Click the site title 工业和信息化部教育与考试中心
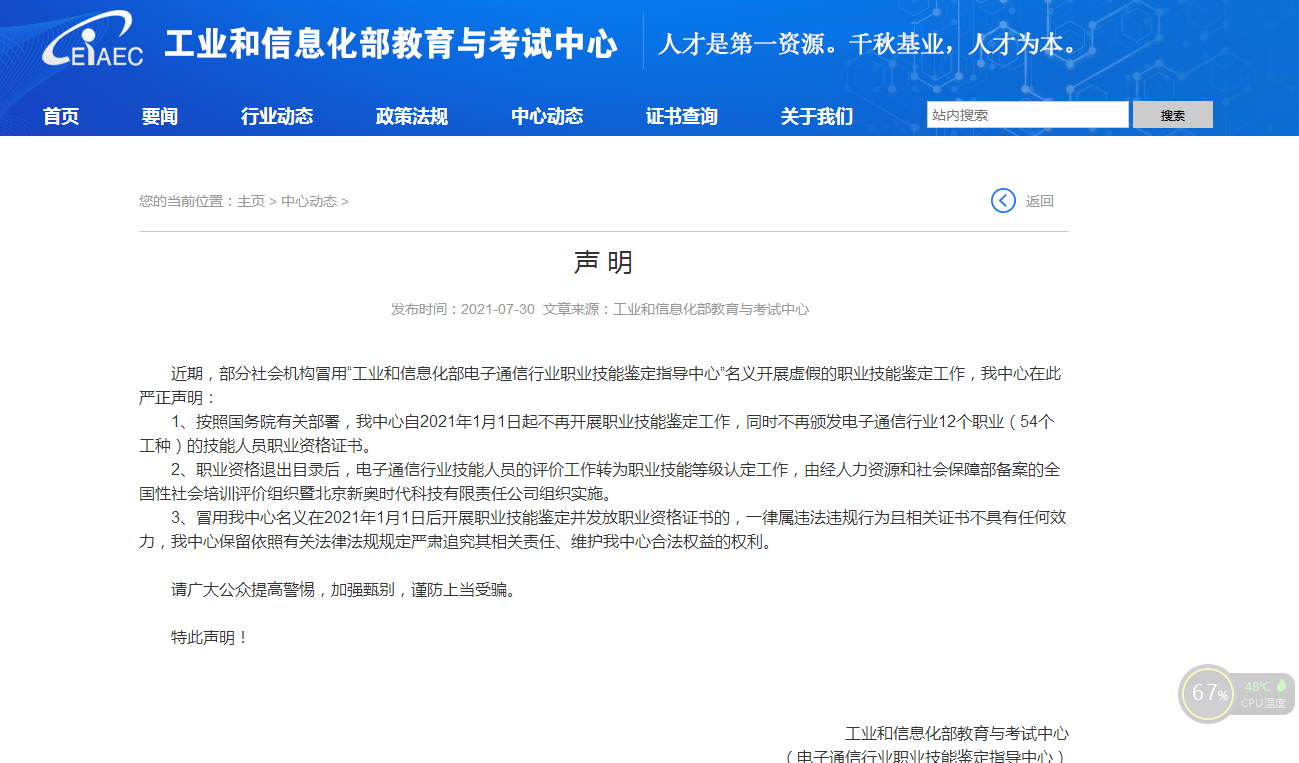 click(x=391, y=44)
